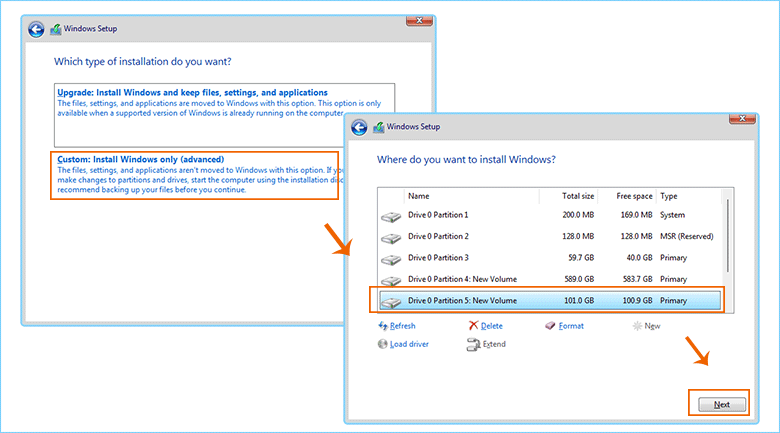Click the New starburst icon
The image size is (780, 433).
tap(637, 326)
